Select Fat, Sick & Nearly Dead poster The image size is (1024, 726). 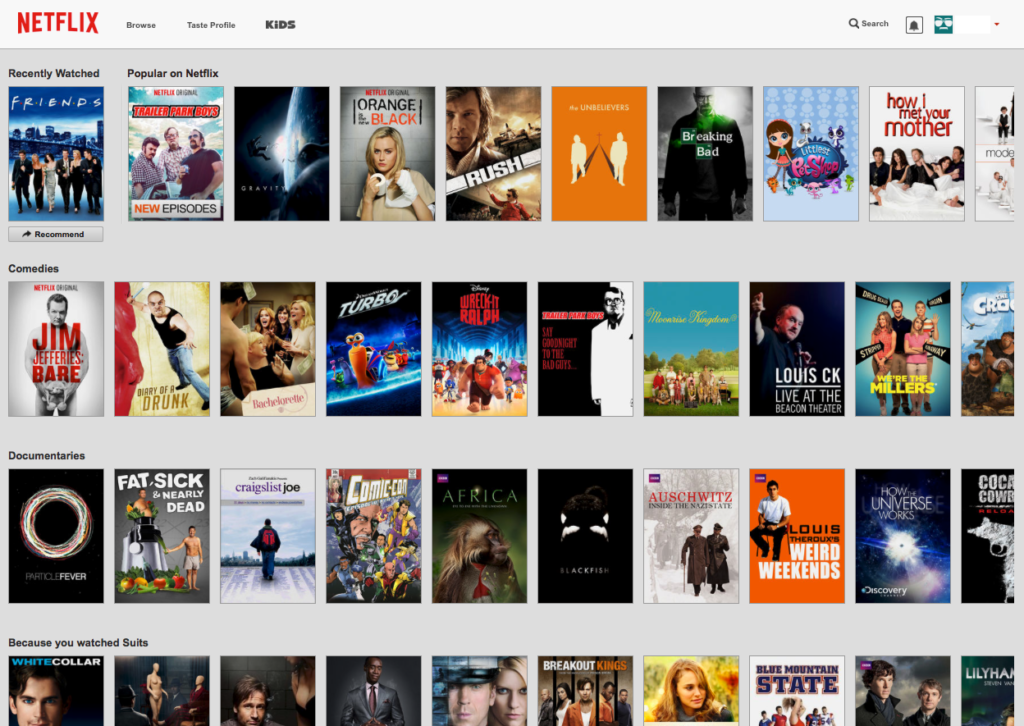pos(162,536)
